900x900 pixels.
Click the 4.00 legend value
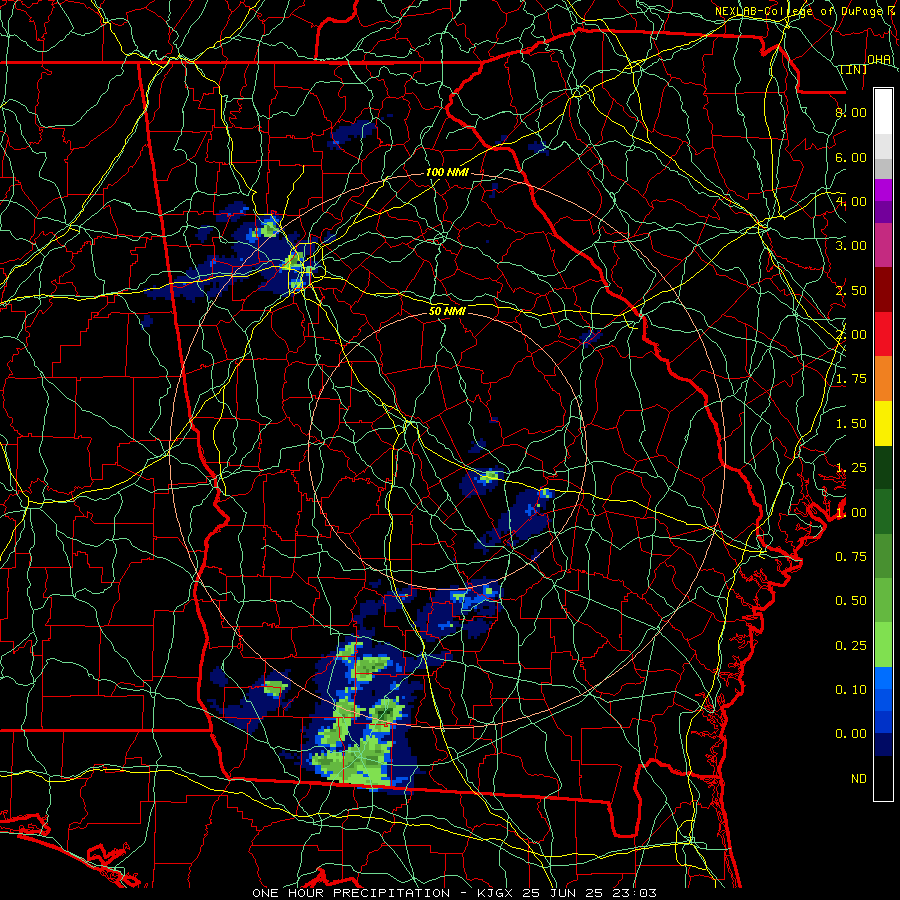851,201
